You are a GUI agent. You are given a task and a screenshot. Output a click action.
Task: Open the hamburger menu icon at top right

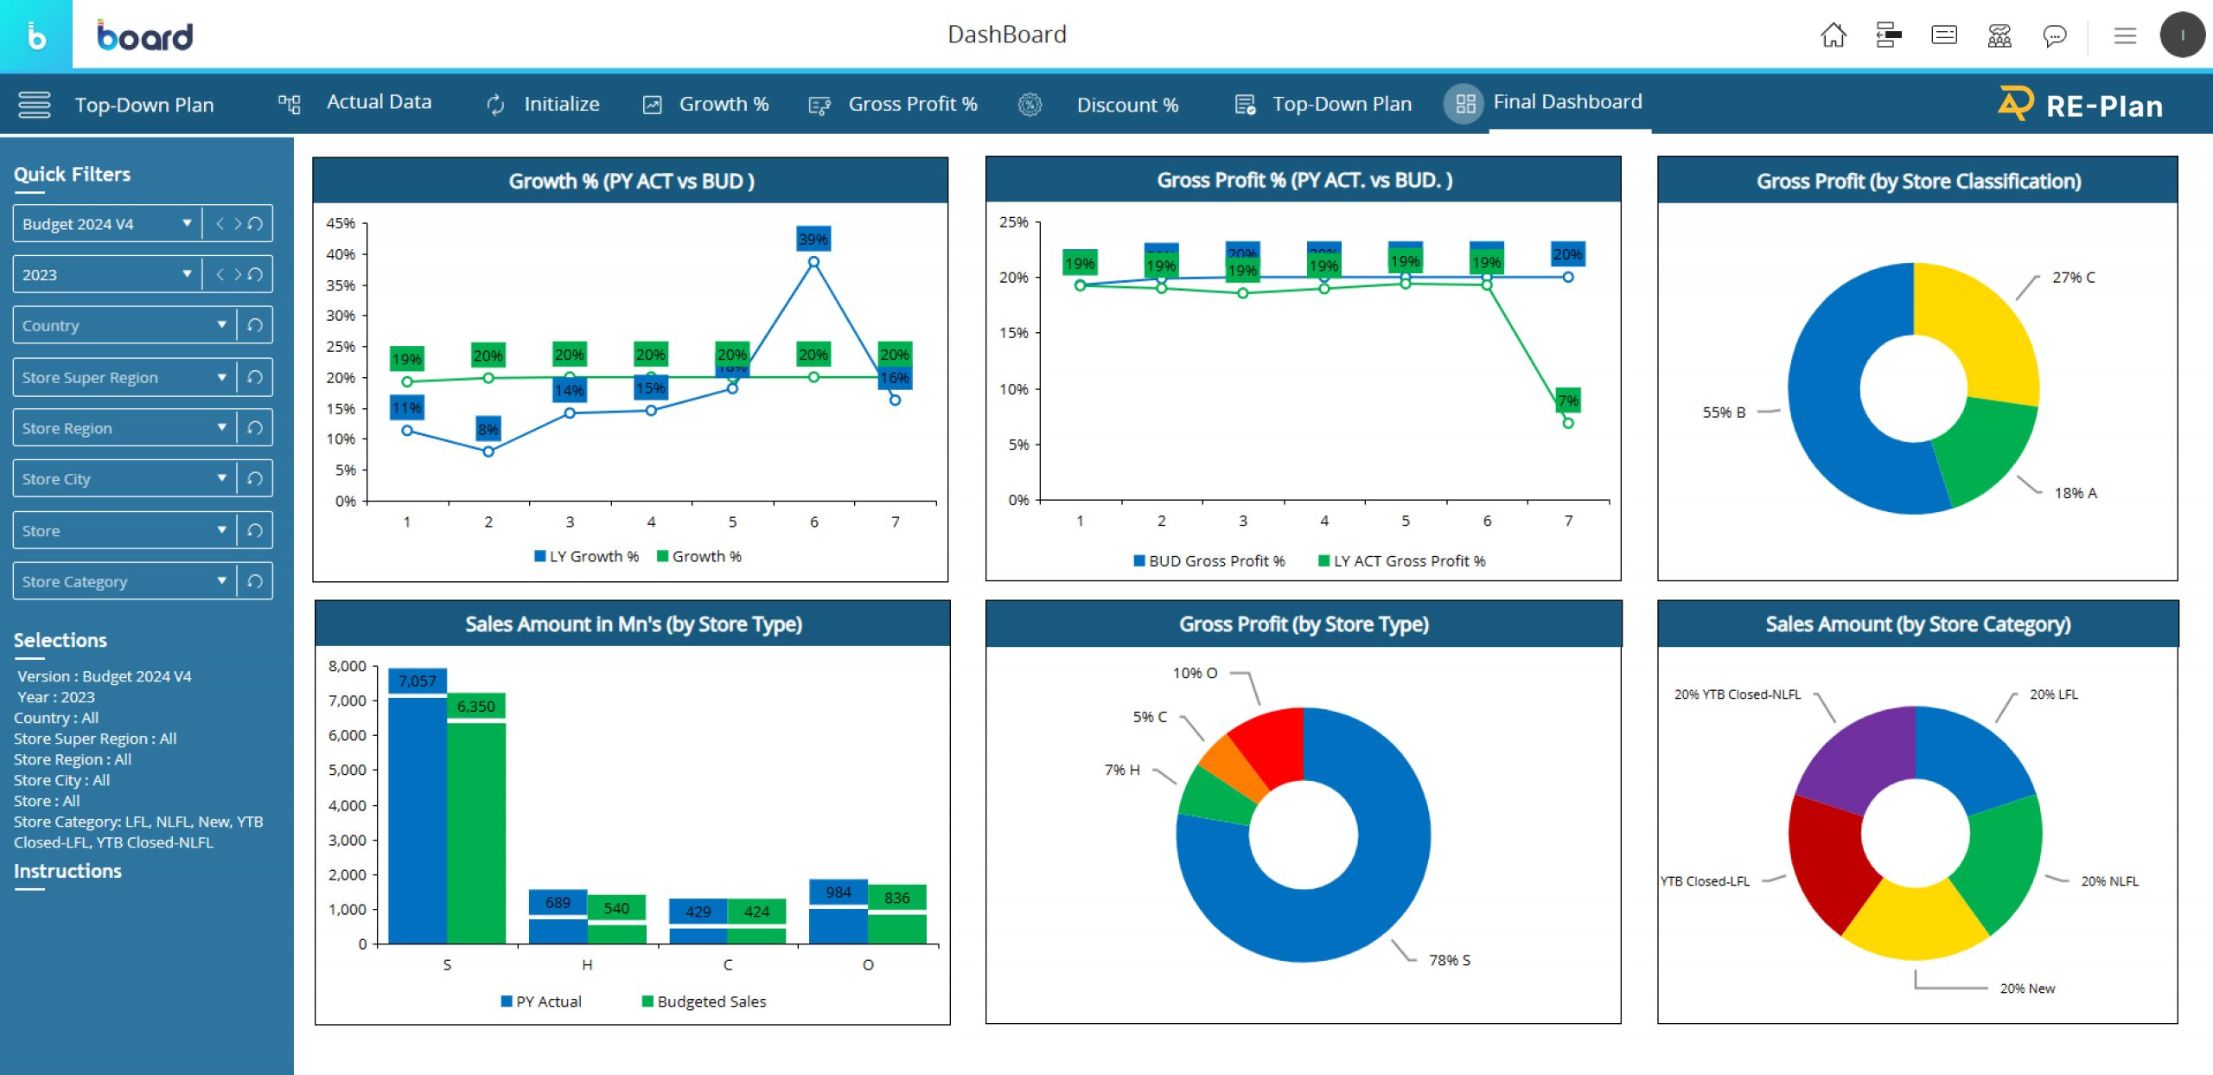point(2125,36)
